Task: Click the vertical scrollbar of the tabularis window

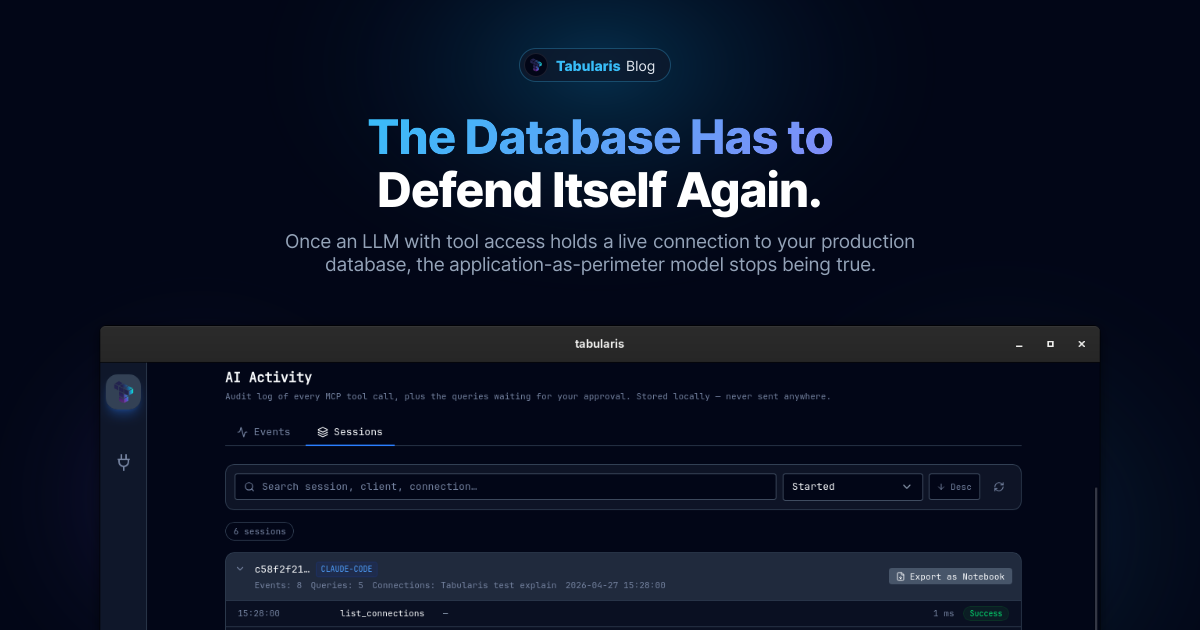Action: tap(1096, 558)
